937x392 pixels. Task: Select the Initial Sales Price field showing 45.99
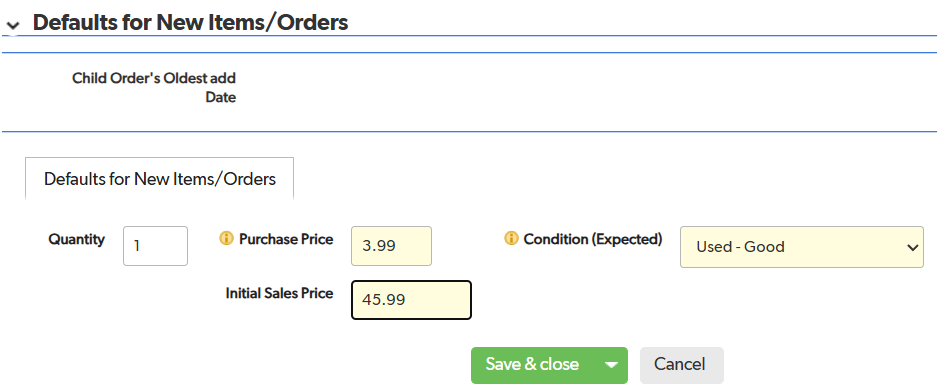[411, 299]
